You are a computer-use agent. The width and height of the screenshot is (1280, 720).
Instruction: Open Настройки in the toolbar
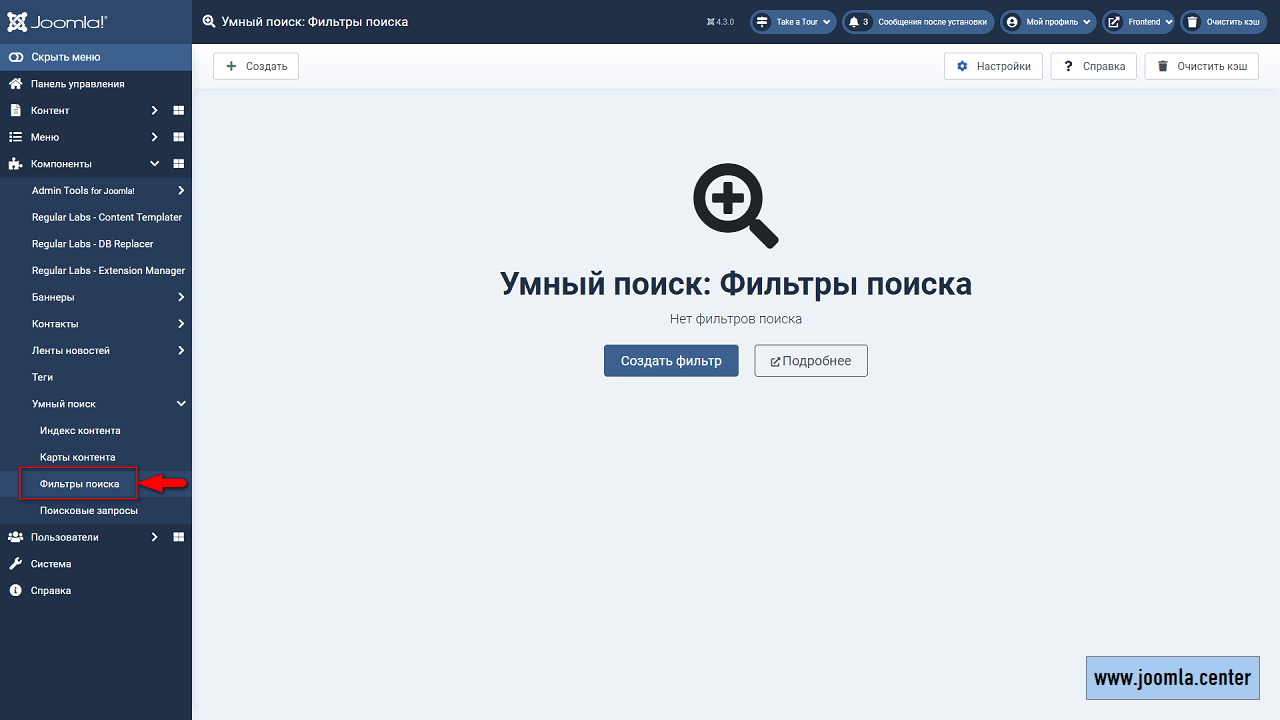993,66
